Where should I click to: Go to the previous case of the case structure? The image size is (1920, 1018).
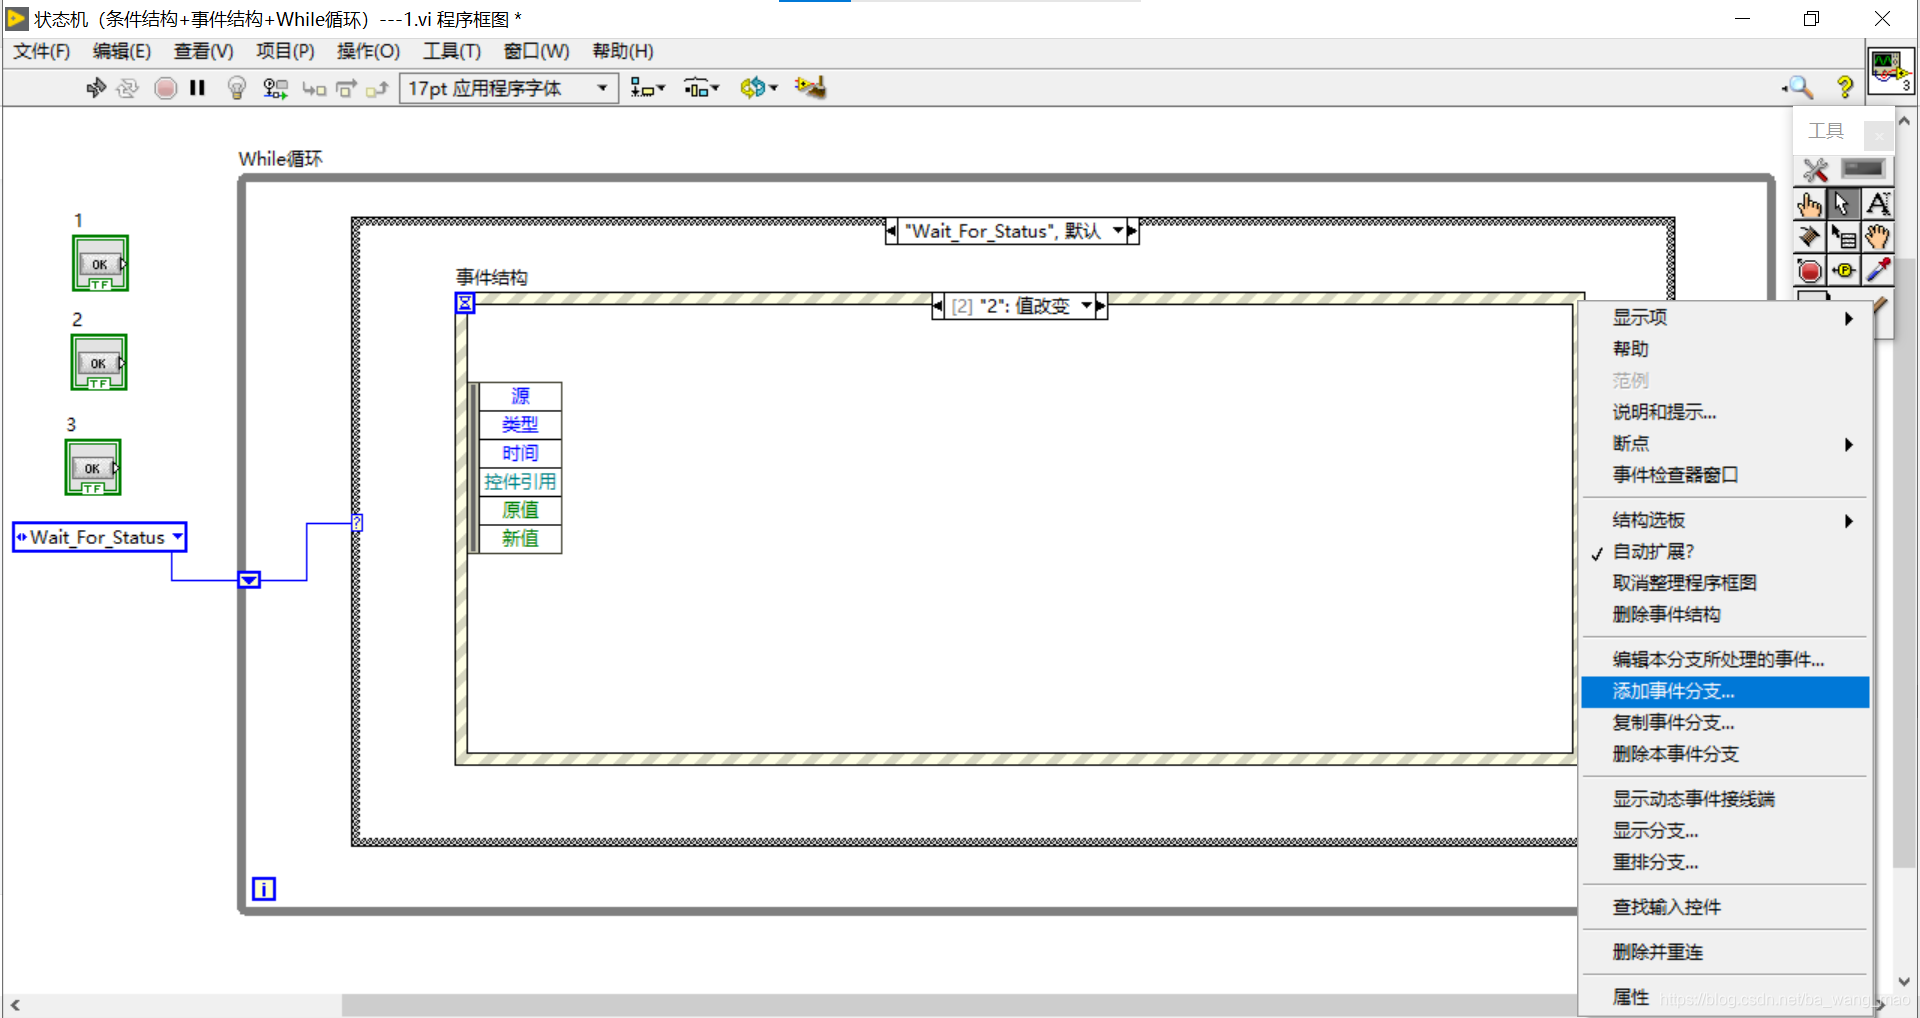point(890,231)
